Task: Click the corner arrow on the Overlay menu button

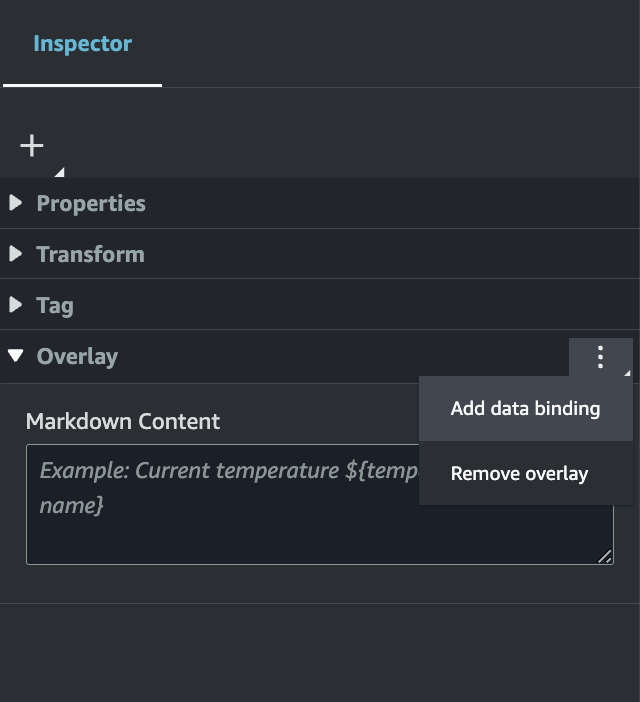Action: coord(627,372)
